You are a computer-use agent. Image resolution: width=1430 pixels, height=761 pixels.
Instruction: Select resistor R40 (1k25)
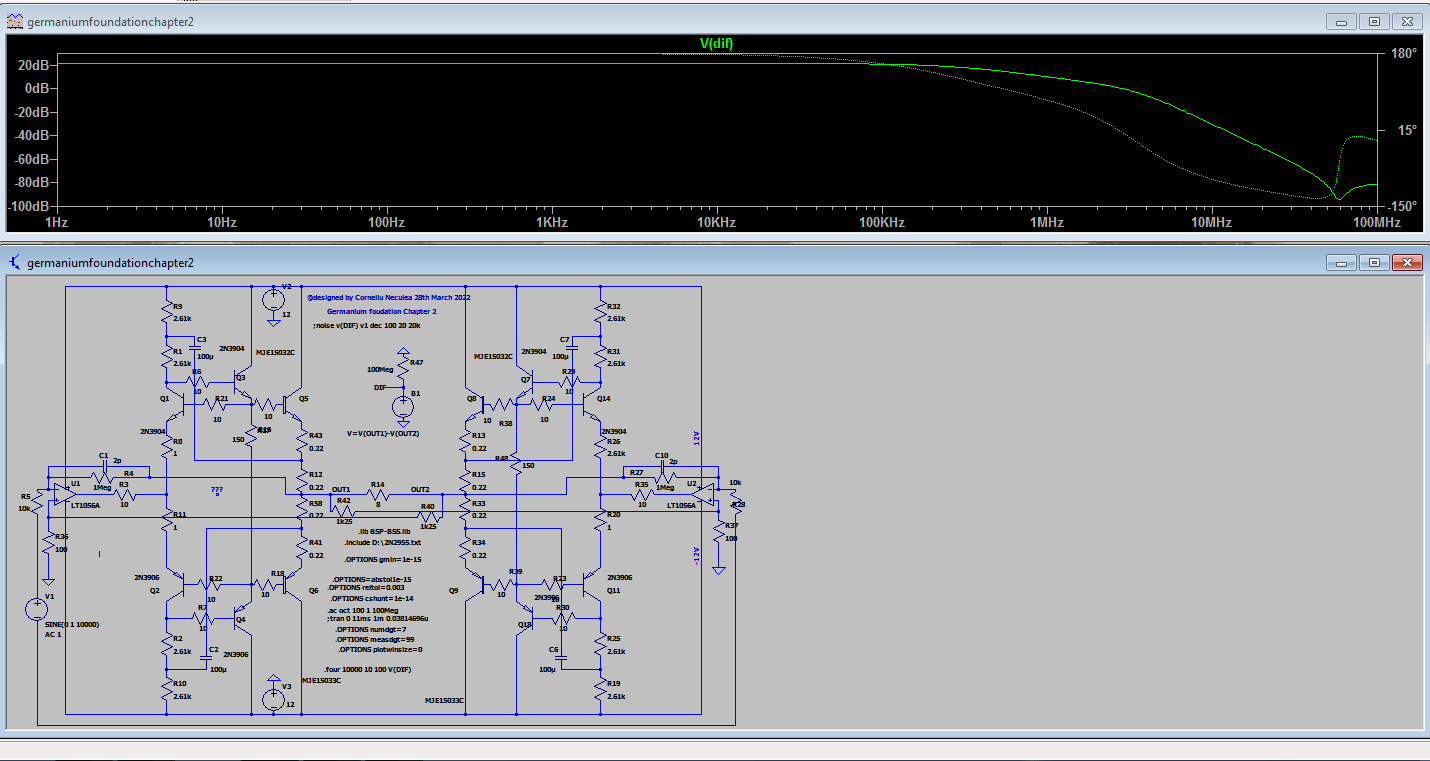(428, 516)
